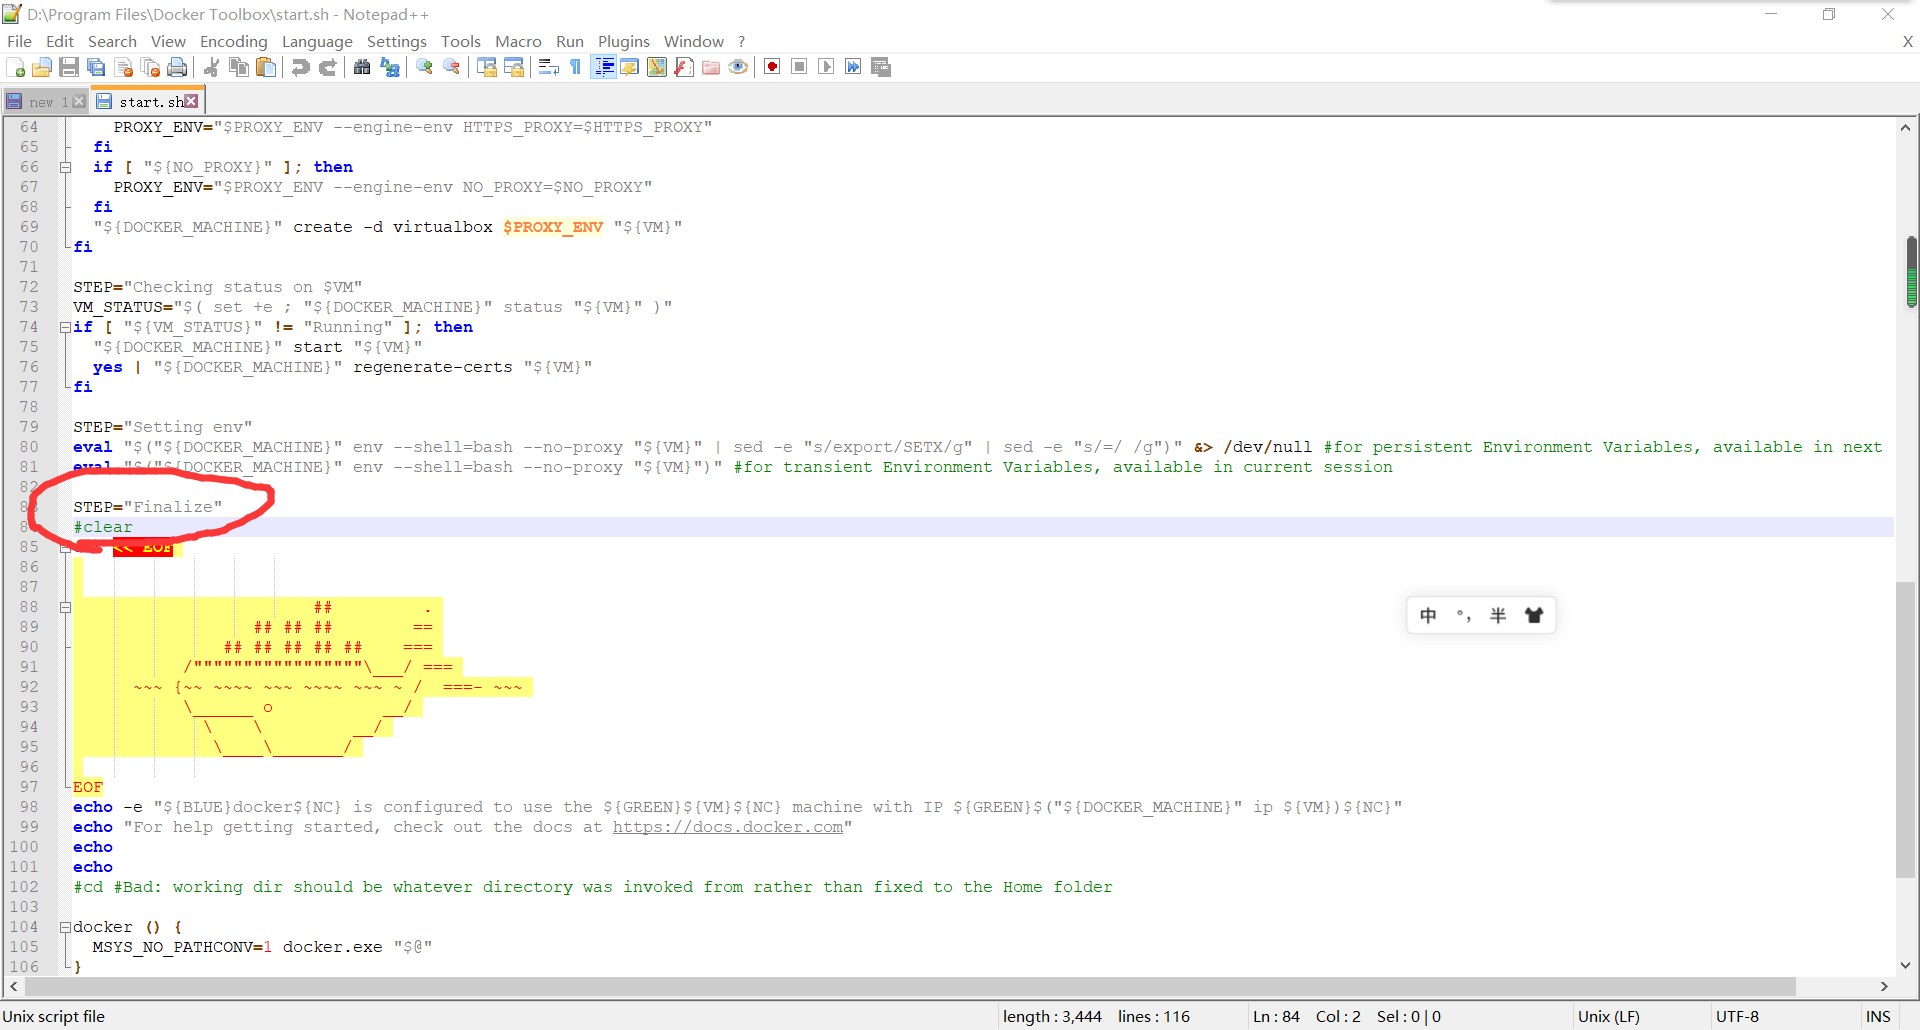The image size is (1920, 1030).
Task: Click the Copy toolbar icon
Action: point(239,67)
